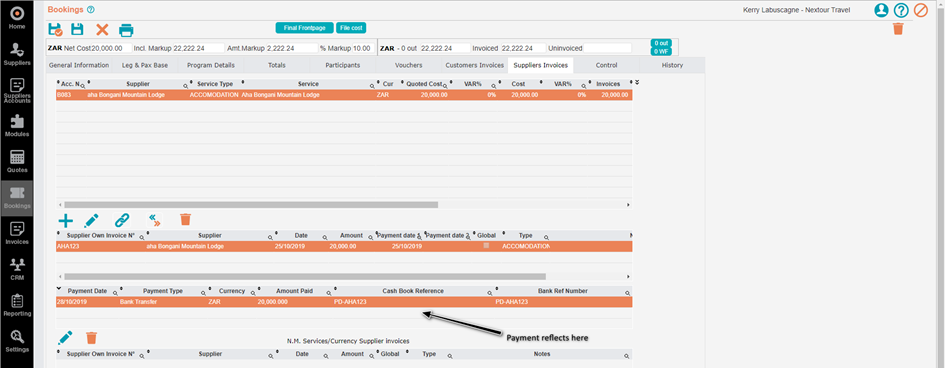Switch to Customers Invoices tab
Screen dimensions: 945x368
tap(474, 65)
